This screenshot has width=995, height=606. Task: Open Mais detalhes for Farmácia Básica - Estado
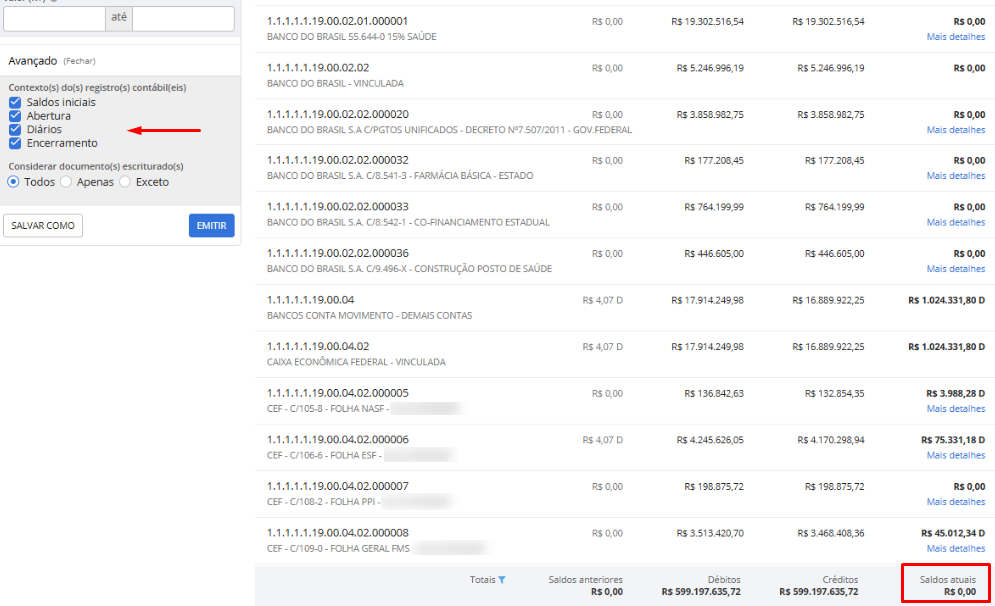pos(956,176)
